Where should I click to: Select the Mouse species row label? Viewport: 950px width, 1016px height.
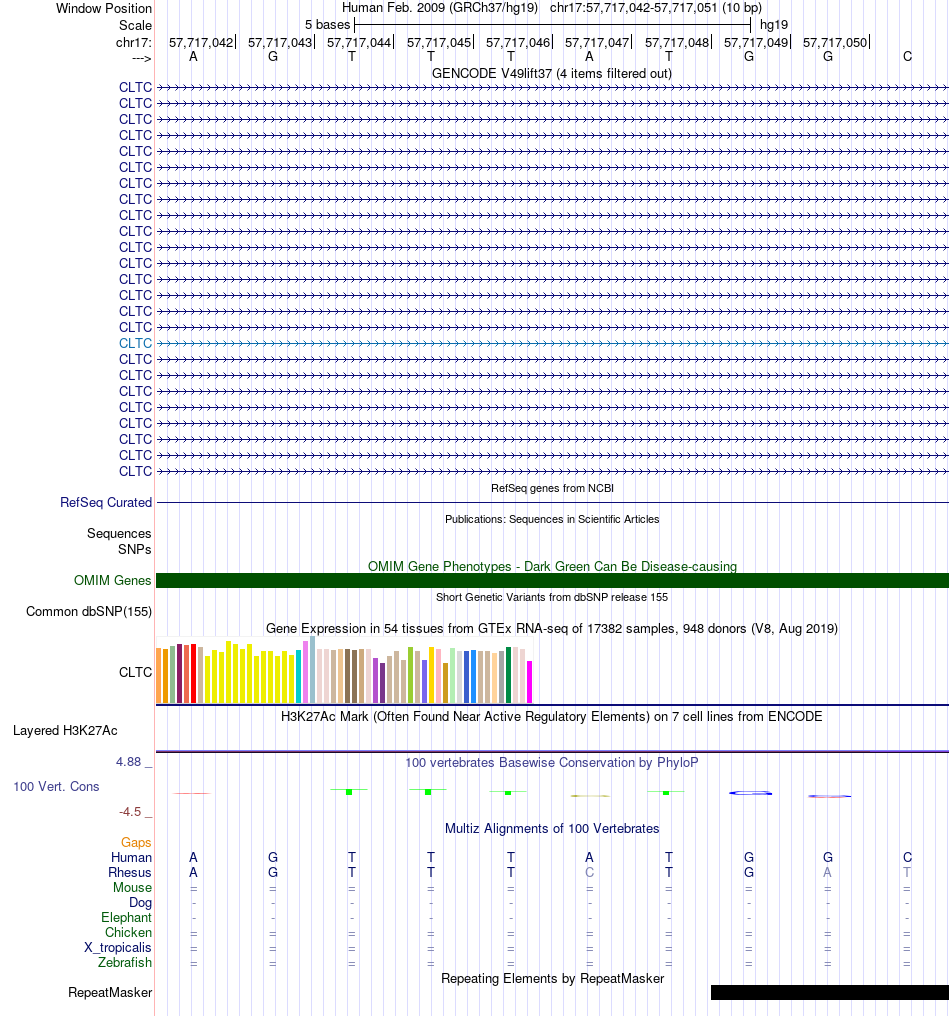(132, 887)
